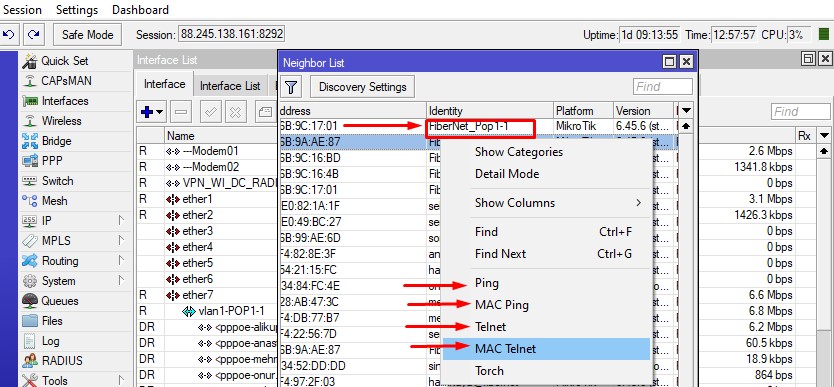
Task: Switch to the Interface tab
Action: [x=164, y=84]
